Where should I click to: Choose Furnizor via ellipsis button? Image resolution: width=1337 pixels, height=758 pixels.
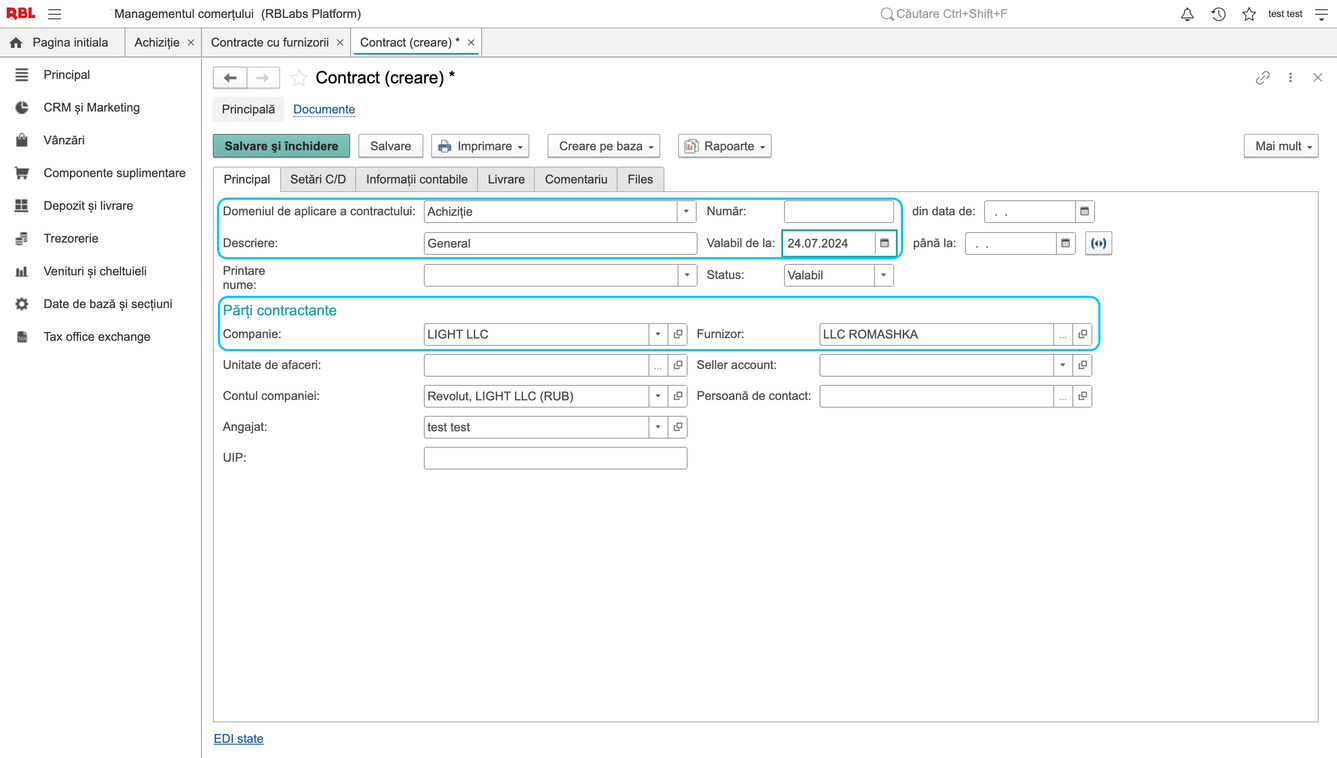pos(1063,334)
